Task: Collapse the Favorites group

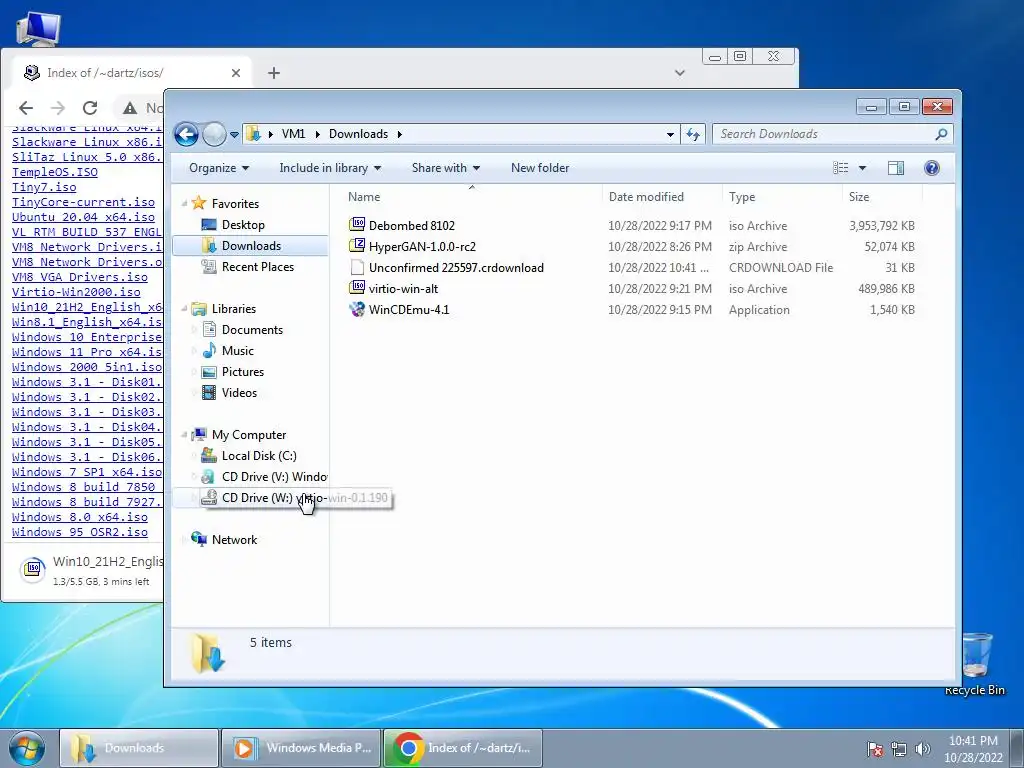Action: (184, 204)
